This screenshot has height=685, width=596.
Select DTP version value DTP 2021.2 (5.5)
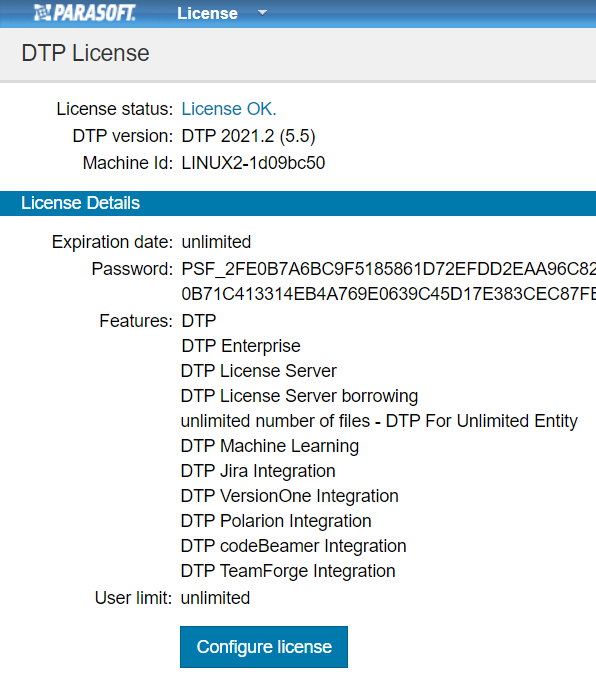[248, 136]
